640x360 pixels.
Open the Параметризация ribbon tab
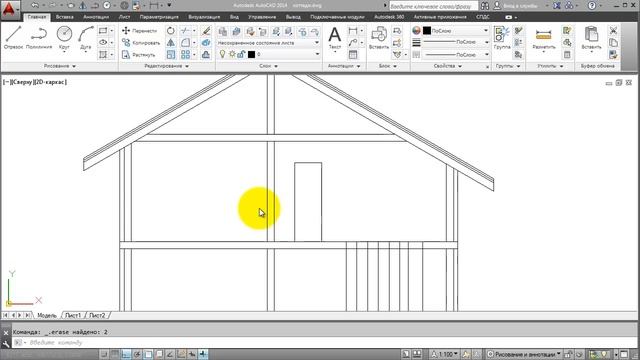point(159,17)
